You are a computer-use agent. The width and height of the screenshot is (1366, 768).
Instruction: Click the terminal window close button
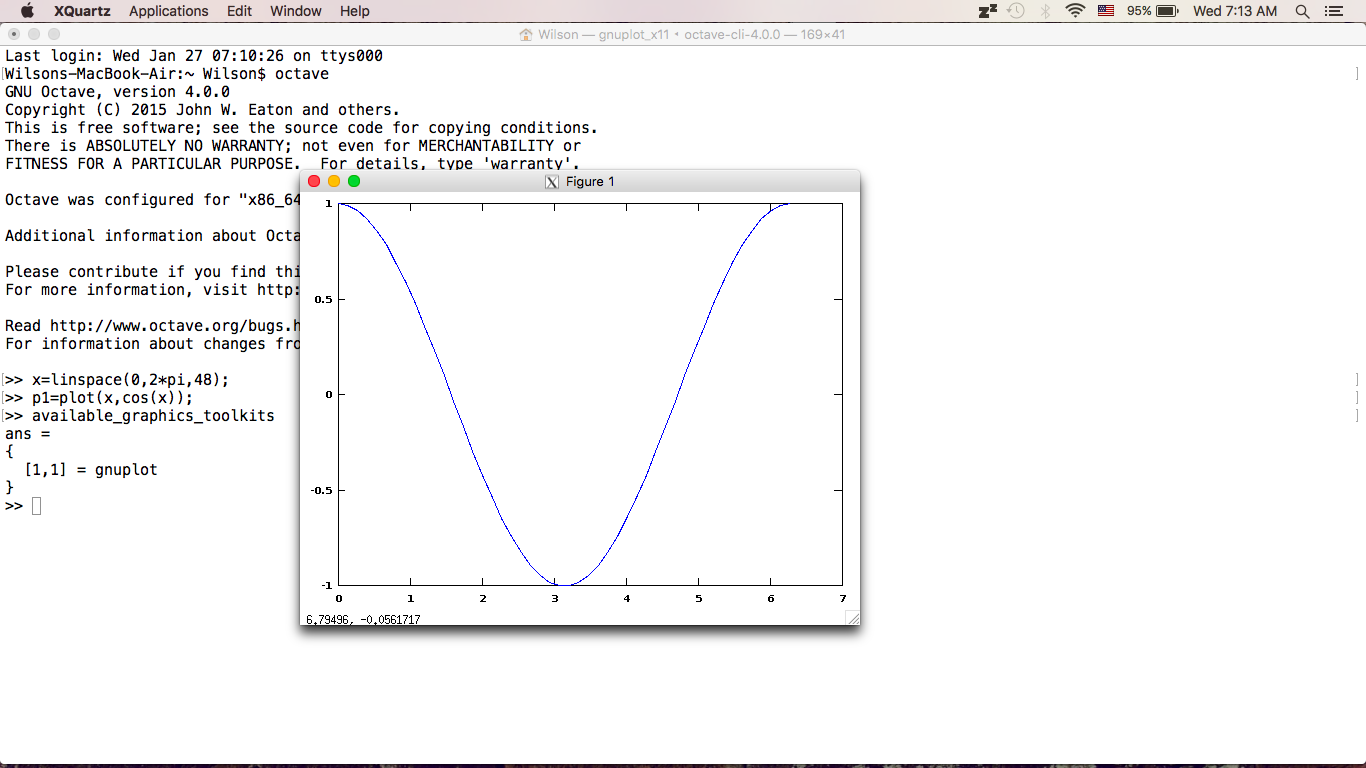tap(14, 34)
